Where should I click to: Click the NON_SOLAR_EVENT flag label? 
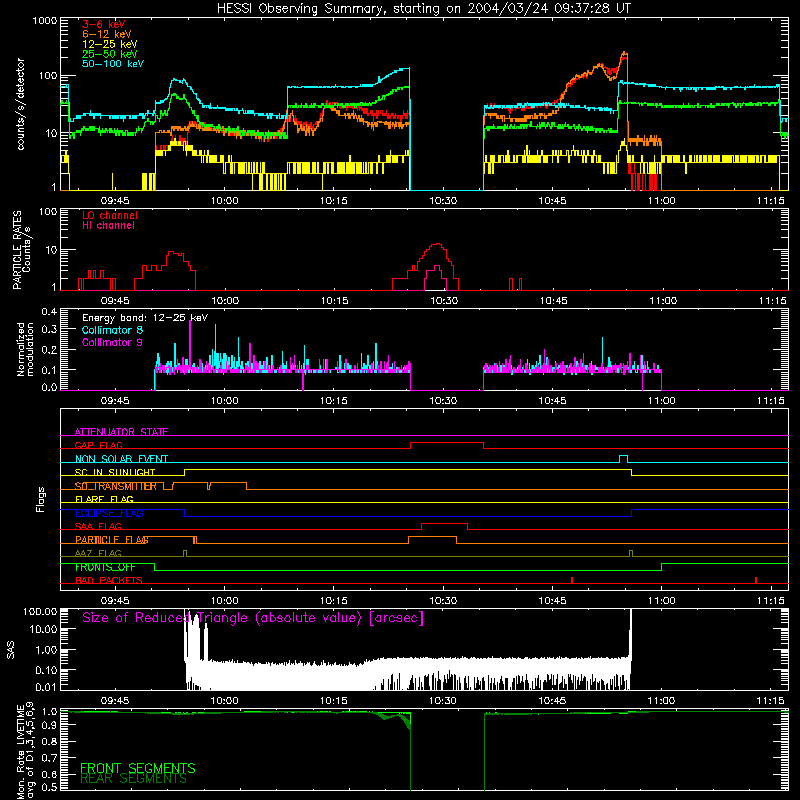121,459
